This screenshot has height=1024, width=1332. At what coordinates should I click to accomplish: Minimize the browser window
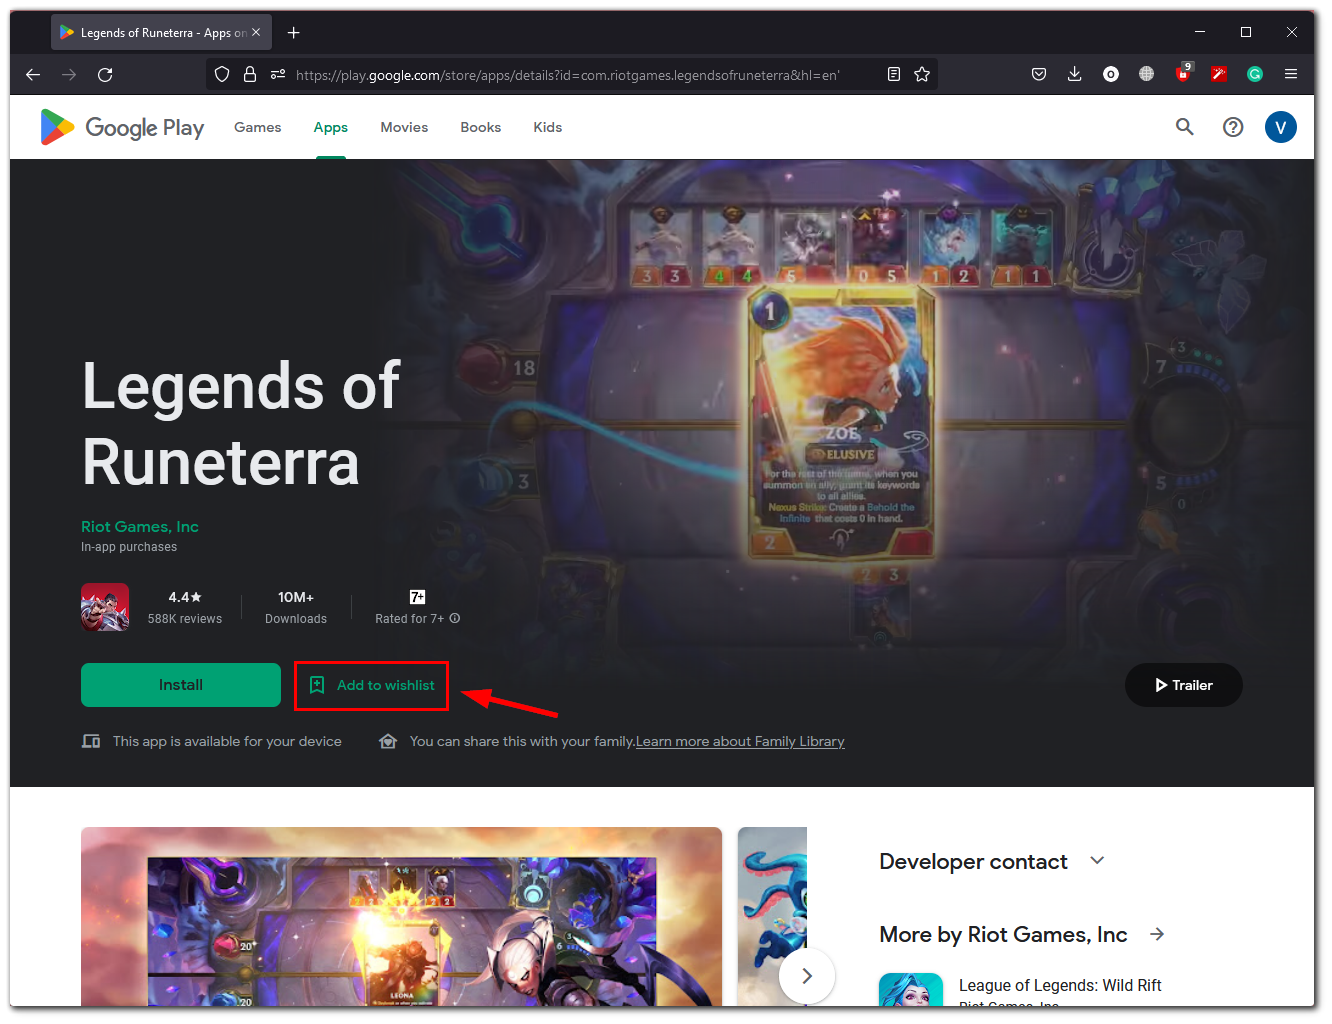[1200, 32]
